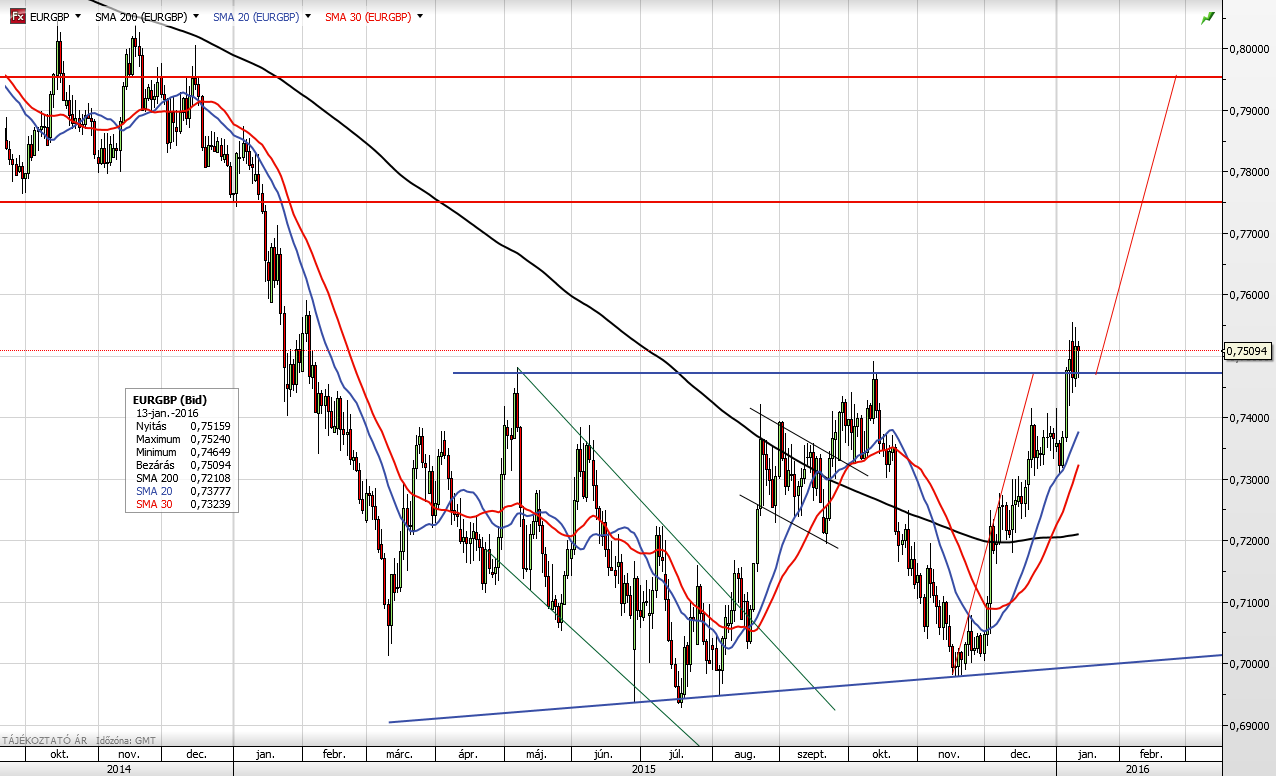Click the 13-jan.-2016 date in data box
The height and width of the screenshot is (776, 1276).
pyautogui.click(x=169, y=412)
